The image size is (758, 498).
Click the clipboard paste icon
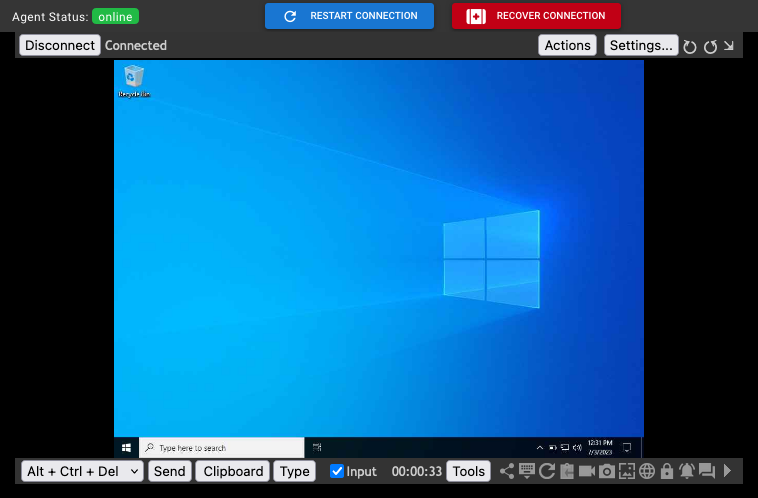pyautogui.click(x=567, y=471)
